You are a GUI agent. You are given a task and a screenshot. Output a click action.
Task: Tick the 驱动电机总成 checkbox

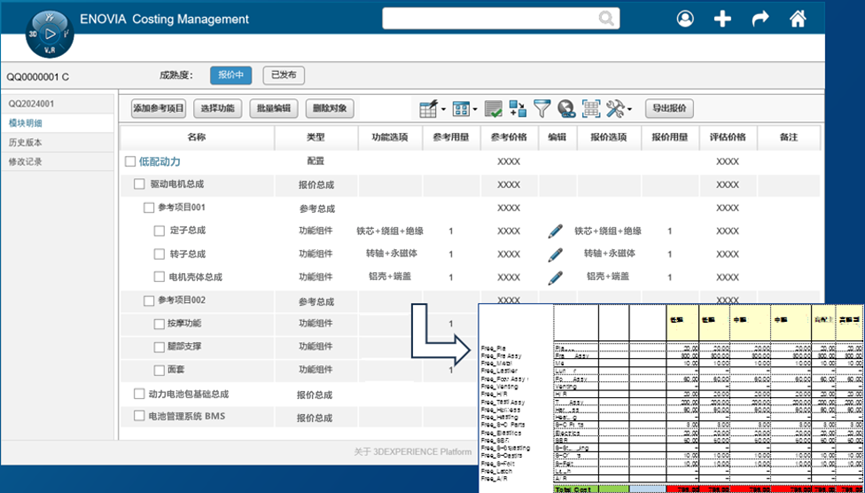(140, 184)
